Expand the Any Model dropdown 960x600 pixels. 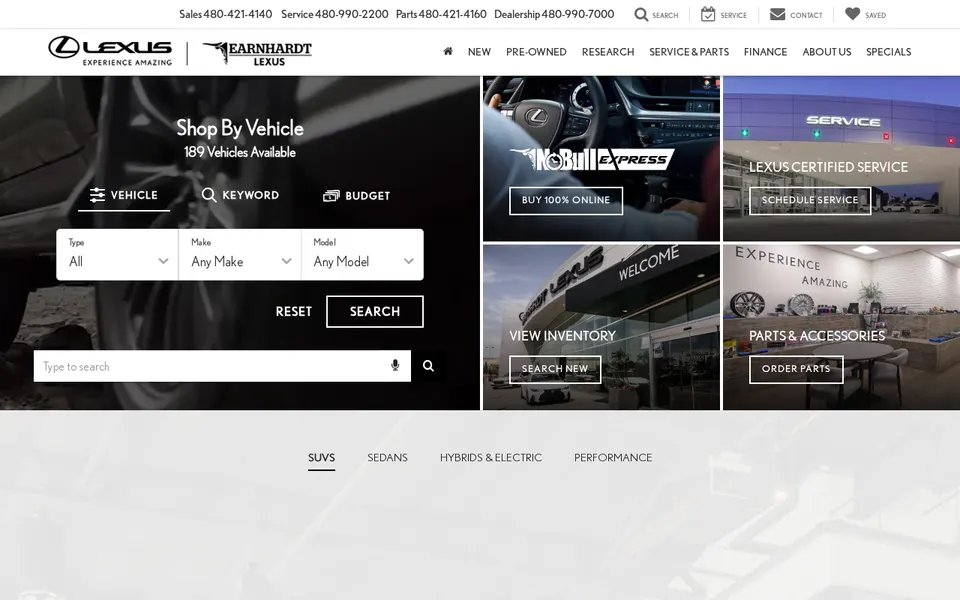362,255
